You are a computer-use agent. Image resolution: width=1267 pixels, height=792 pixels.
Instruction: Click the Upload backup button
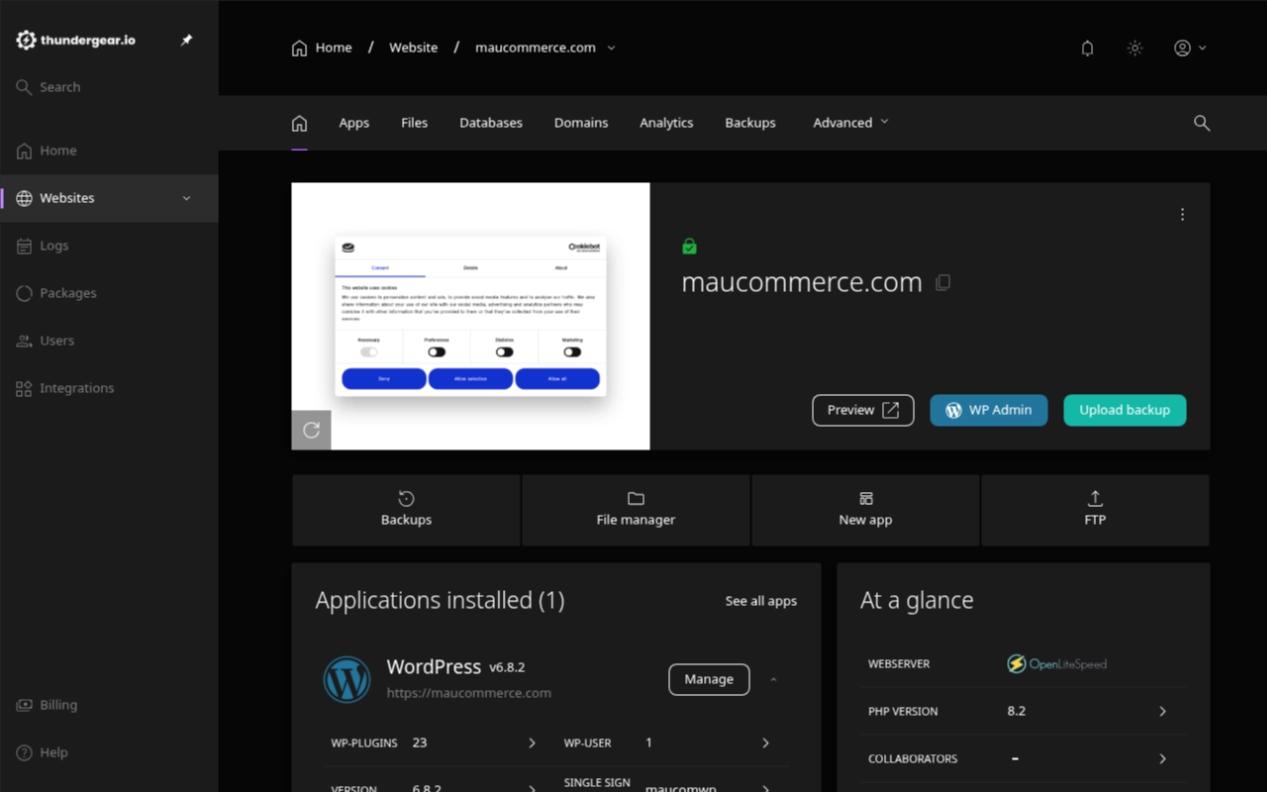click(x=1124, y=410)
